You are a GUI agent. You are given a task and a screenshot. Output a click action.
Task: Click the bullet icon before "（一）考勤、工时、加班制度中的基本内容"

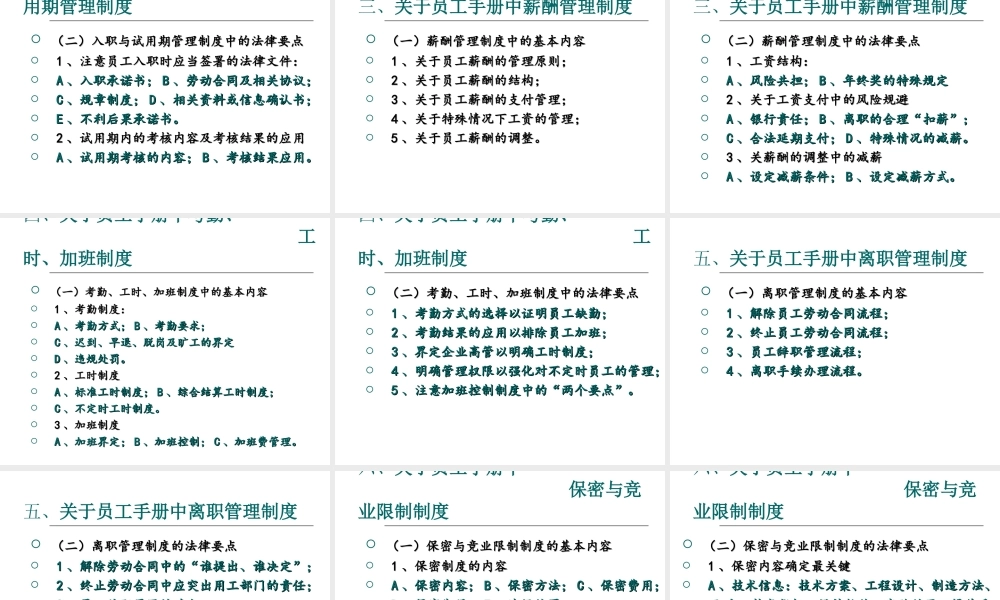pos(37,292)
